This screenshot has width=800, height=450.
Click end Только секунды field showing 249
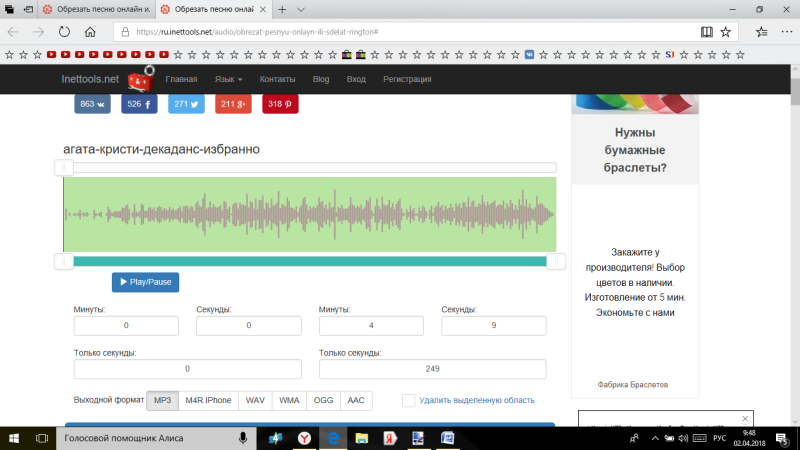coord(433,369)
